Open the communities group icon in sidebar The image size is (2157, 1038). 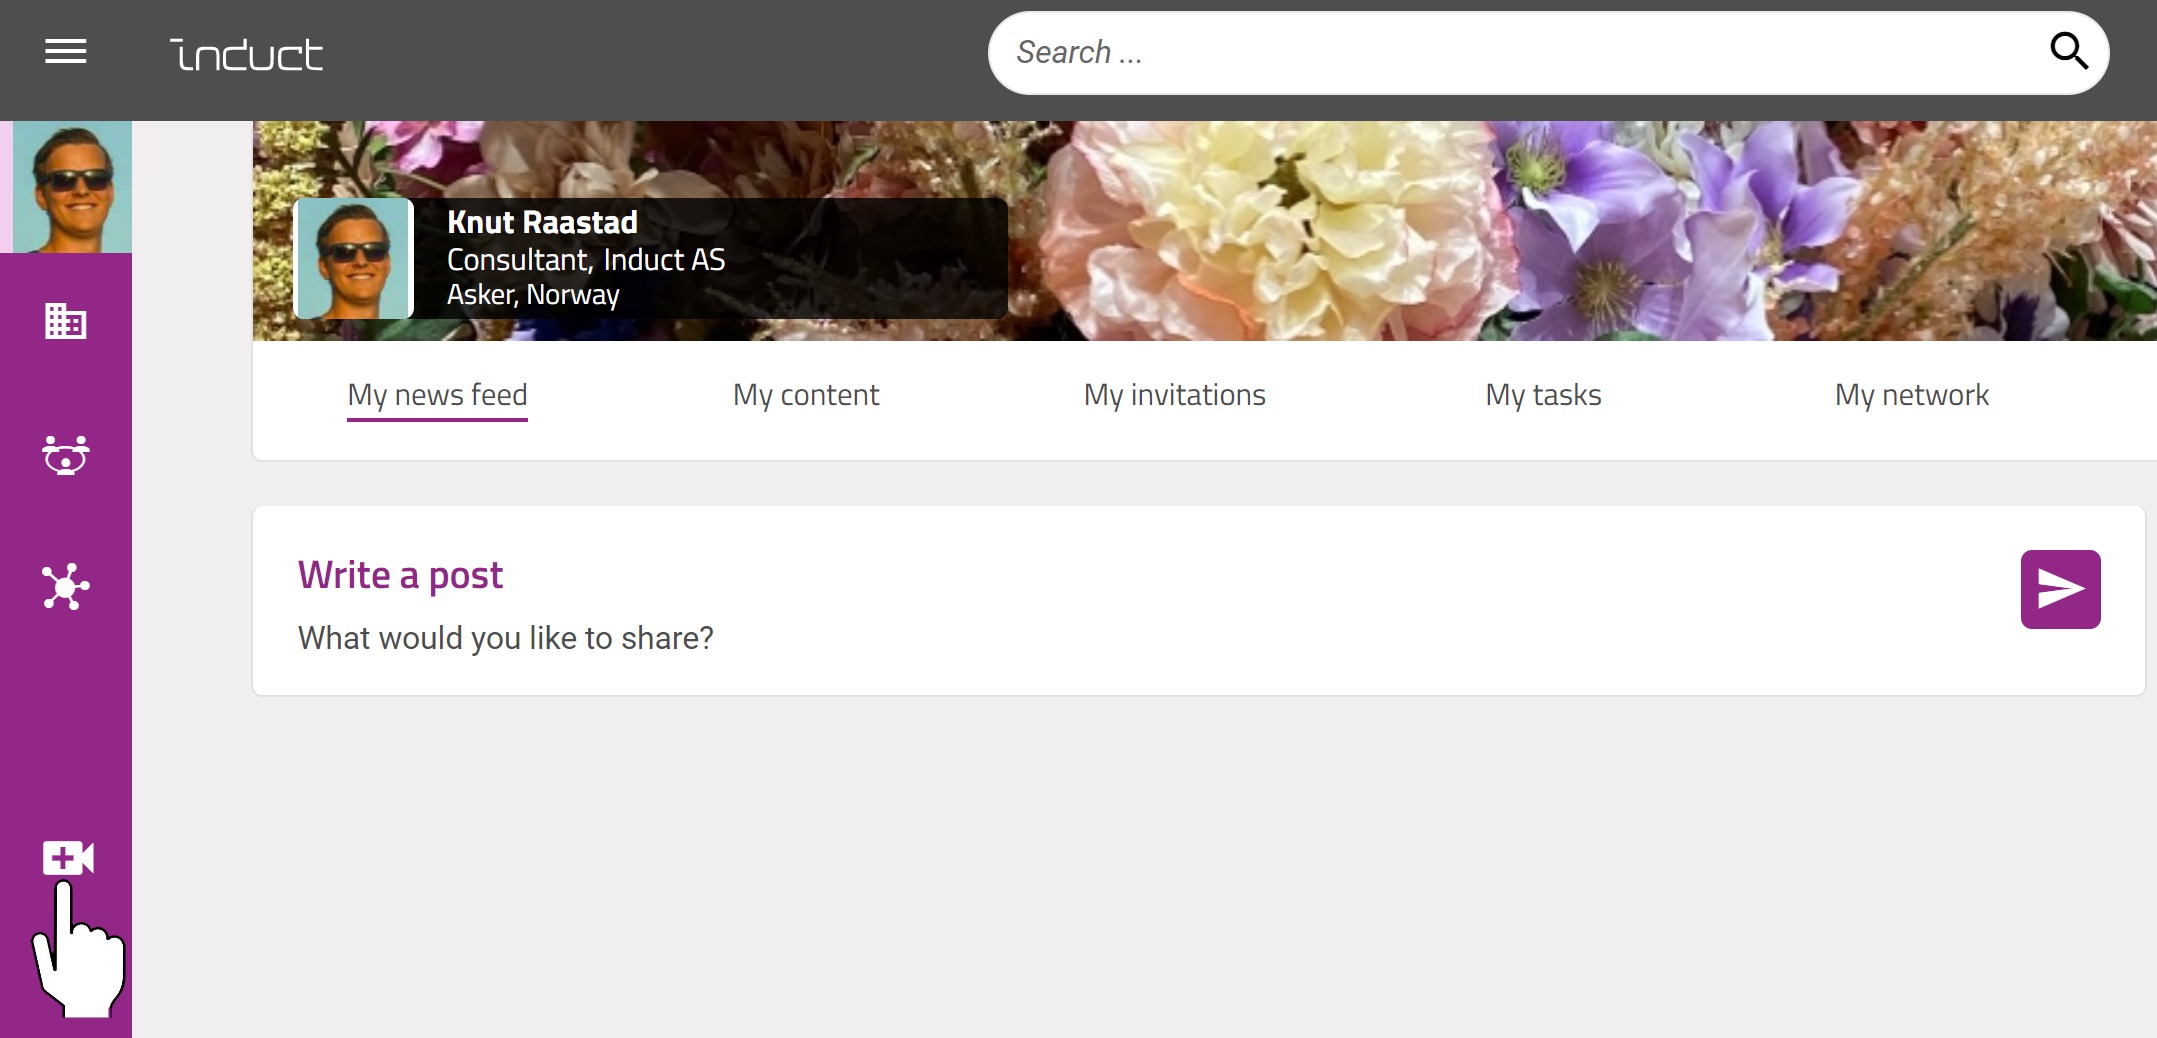click(66, 454)
